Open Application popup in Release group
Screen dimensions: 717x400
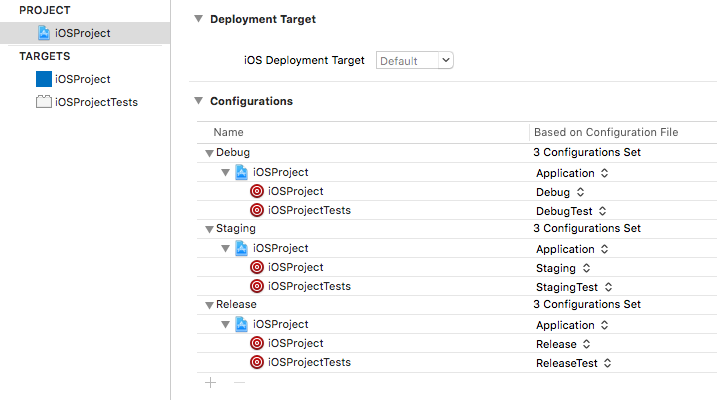coord(572,325)
